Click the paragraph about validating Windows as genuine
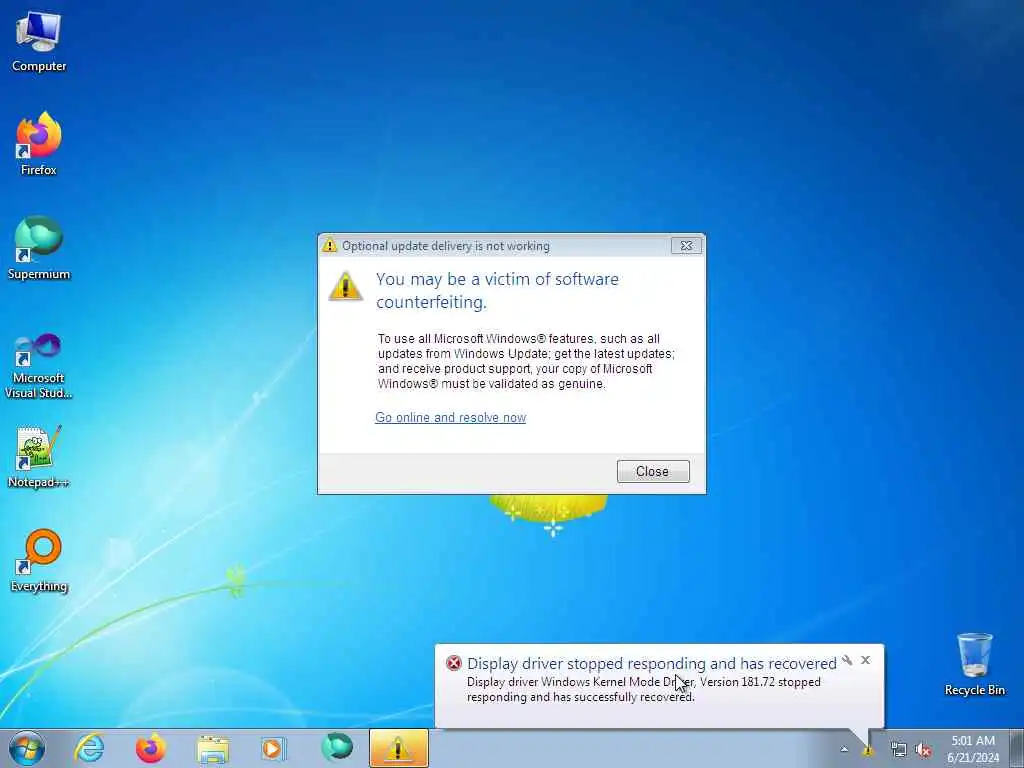 [526, 361]
